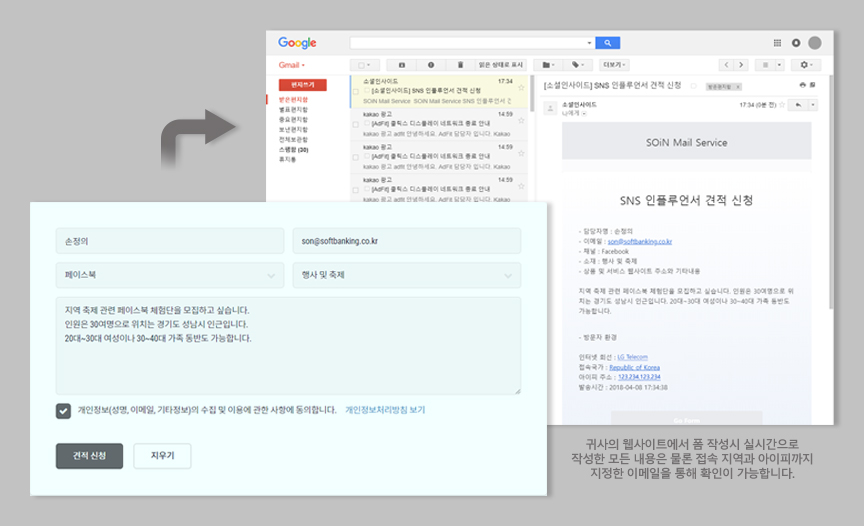Open the labels tag icon in Gmail toolbar

click(x=577, y=65)
